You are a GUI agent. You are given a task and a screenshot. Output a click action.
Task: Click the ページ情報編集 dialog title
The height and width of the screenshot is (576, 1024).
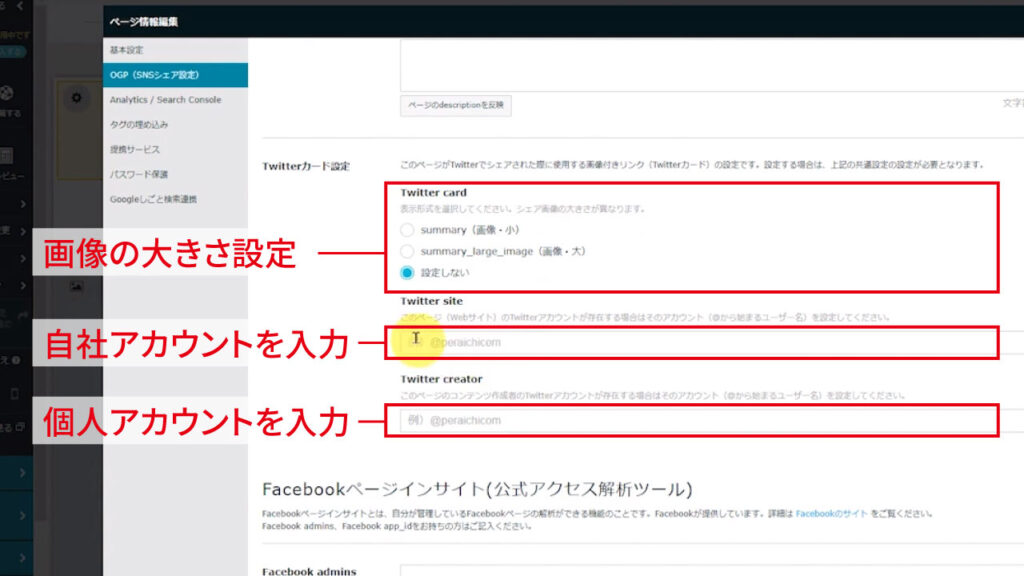pos(144,22)
